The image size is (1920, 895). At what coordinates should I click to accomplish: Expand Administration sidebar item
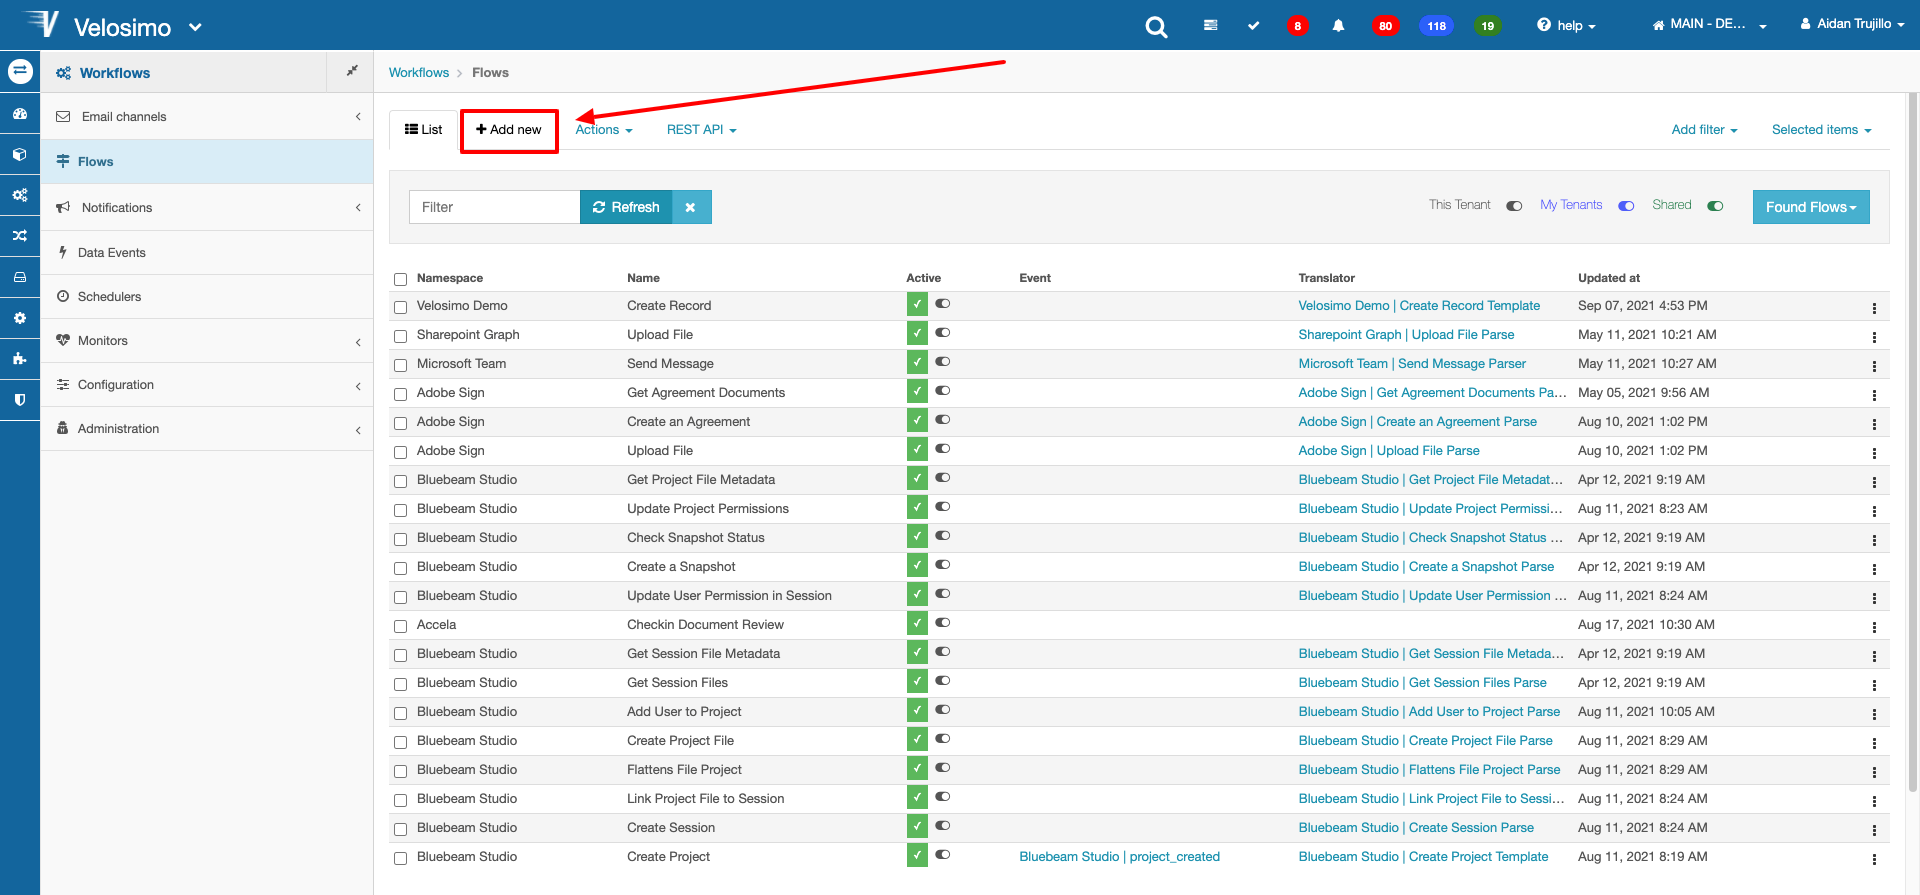[x=207, y=429]
